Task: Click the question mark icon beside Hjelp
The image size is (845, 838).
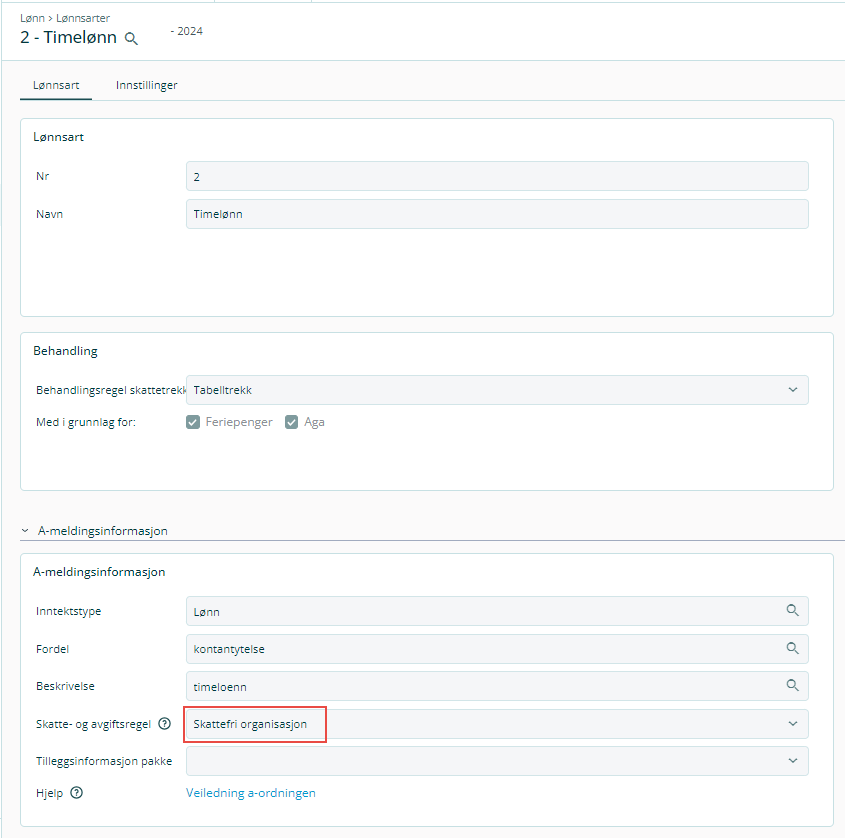Action: [76, 793]
